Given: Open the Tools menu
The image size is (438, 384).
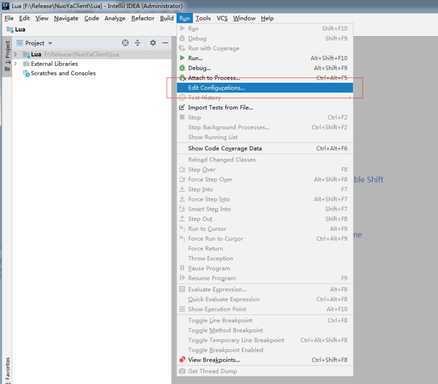Looking at the screenshot, I should (203, 18).
